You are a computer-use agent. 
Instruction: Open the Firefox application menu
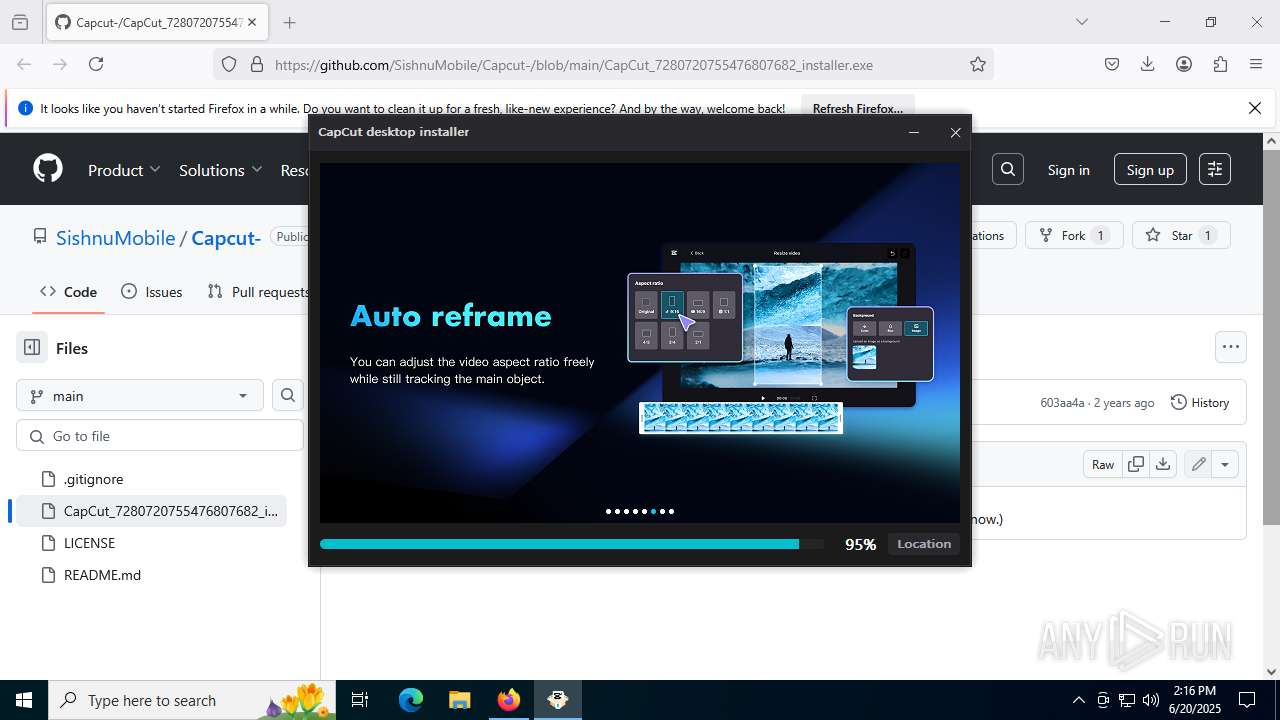[x=1256, y=64]
